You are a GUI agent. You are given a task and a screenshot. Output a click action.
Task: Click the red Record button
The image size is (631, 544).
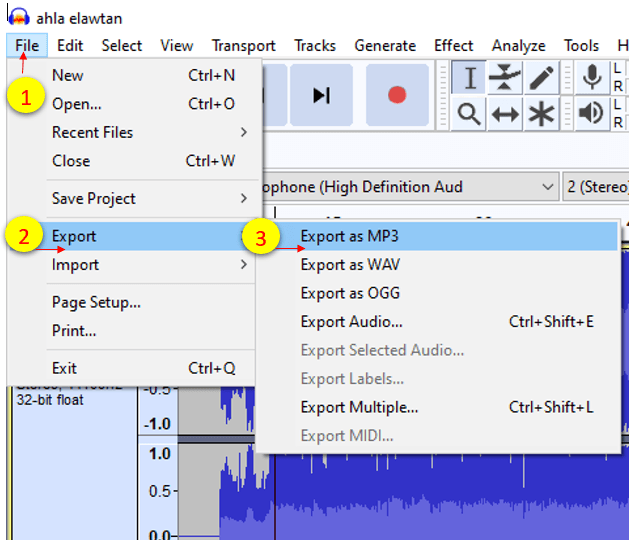pyautogui.click(x=397, y=95)
